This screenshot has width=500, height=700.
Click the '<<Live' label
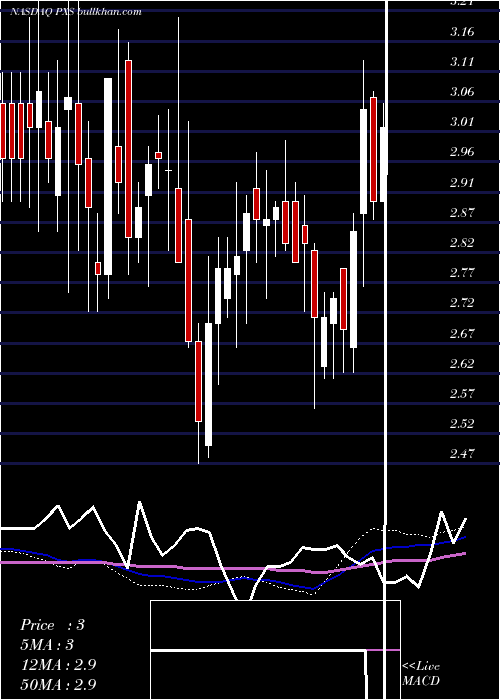(421, 667)
